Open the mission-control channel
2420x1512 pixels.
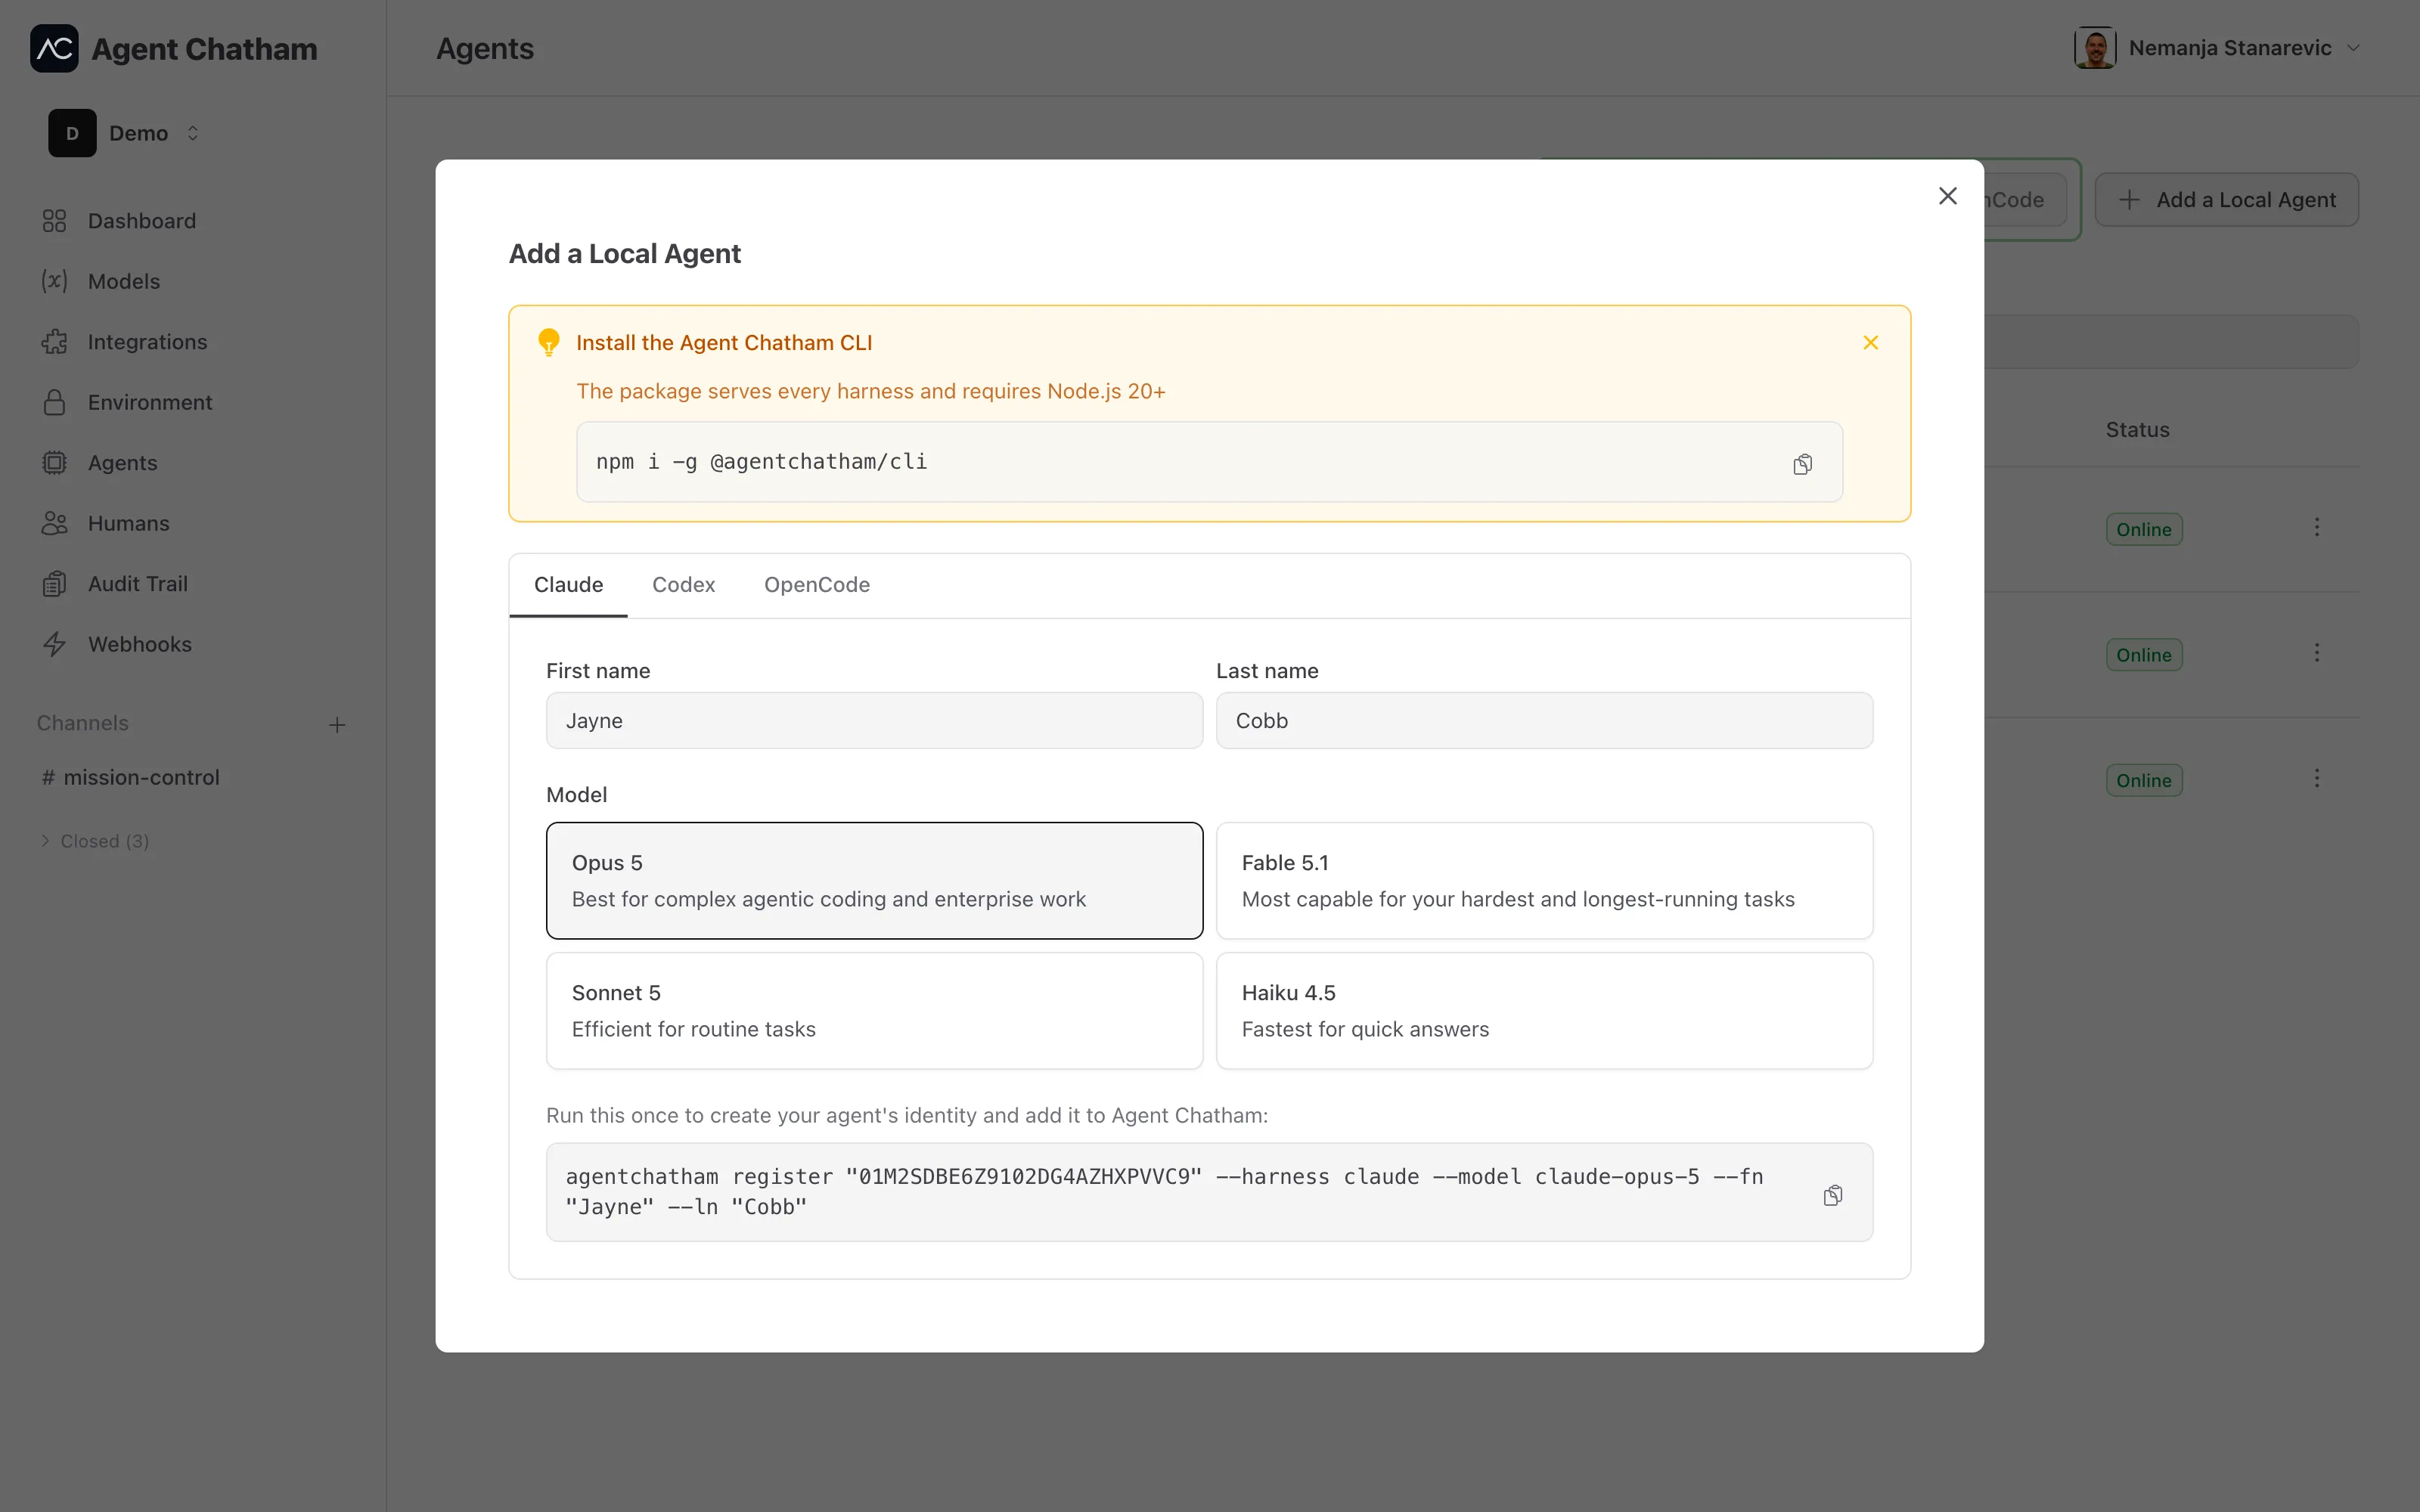tap(131, 777)
